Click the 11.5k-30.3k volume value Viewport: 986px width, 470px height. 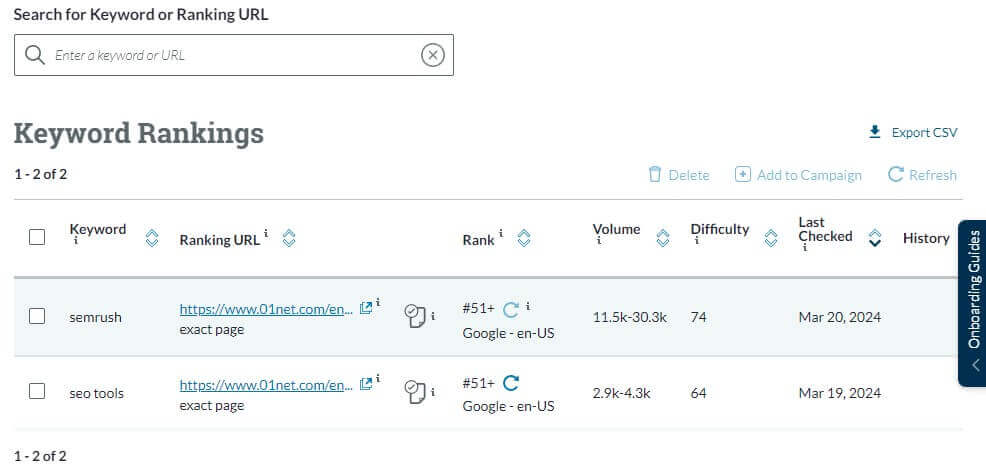coord(629,317)
